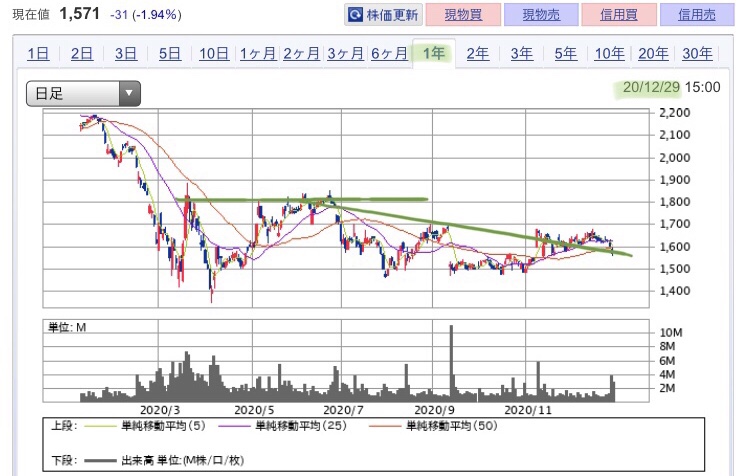This screenshot has height=476, width=749.
Task: Click the 現物買 button
Action: tap(463, 14)
